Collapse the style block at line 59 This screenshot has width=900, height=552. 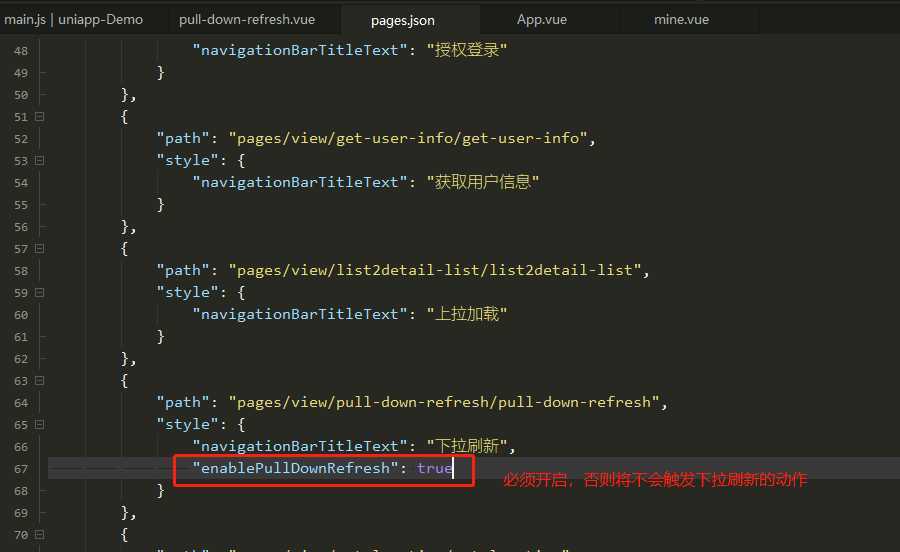pos(40,293)
